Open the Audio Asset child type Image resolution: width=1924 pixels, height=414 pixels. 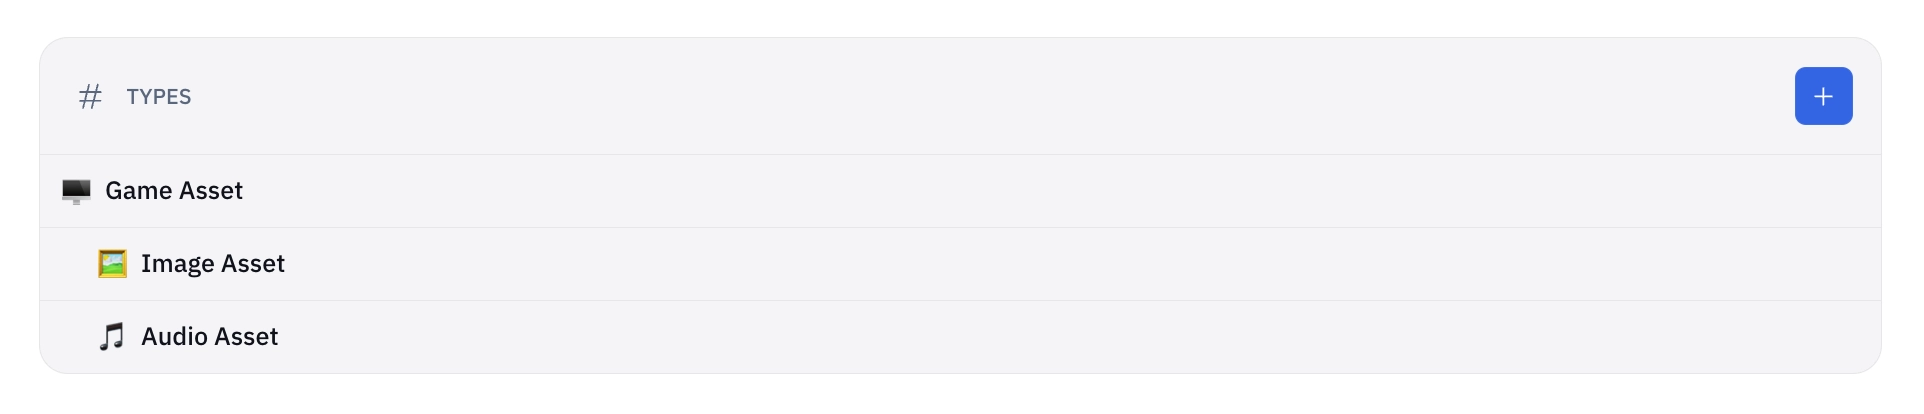[210, 337]
